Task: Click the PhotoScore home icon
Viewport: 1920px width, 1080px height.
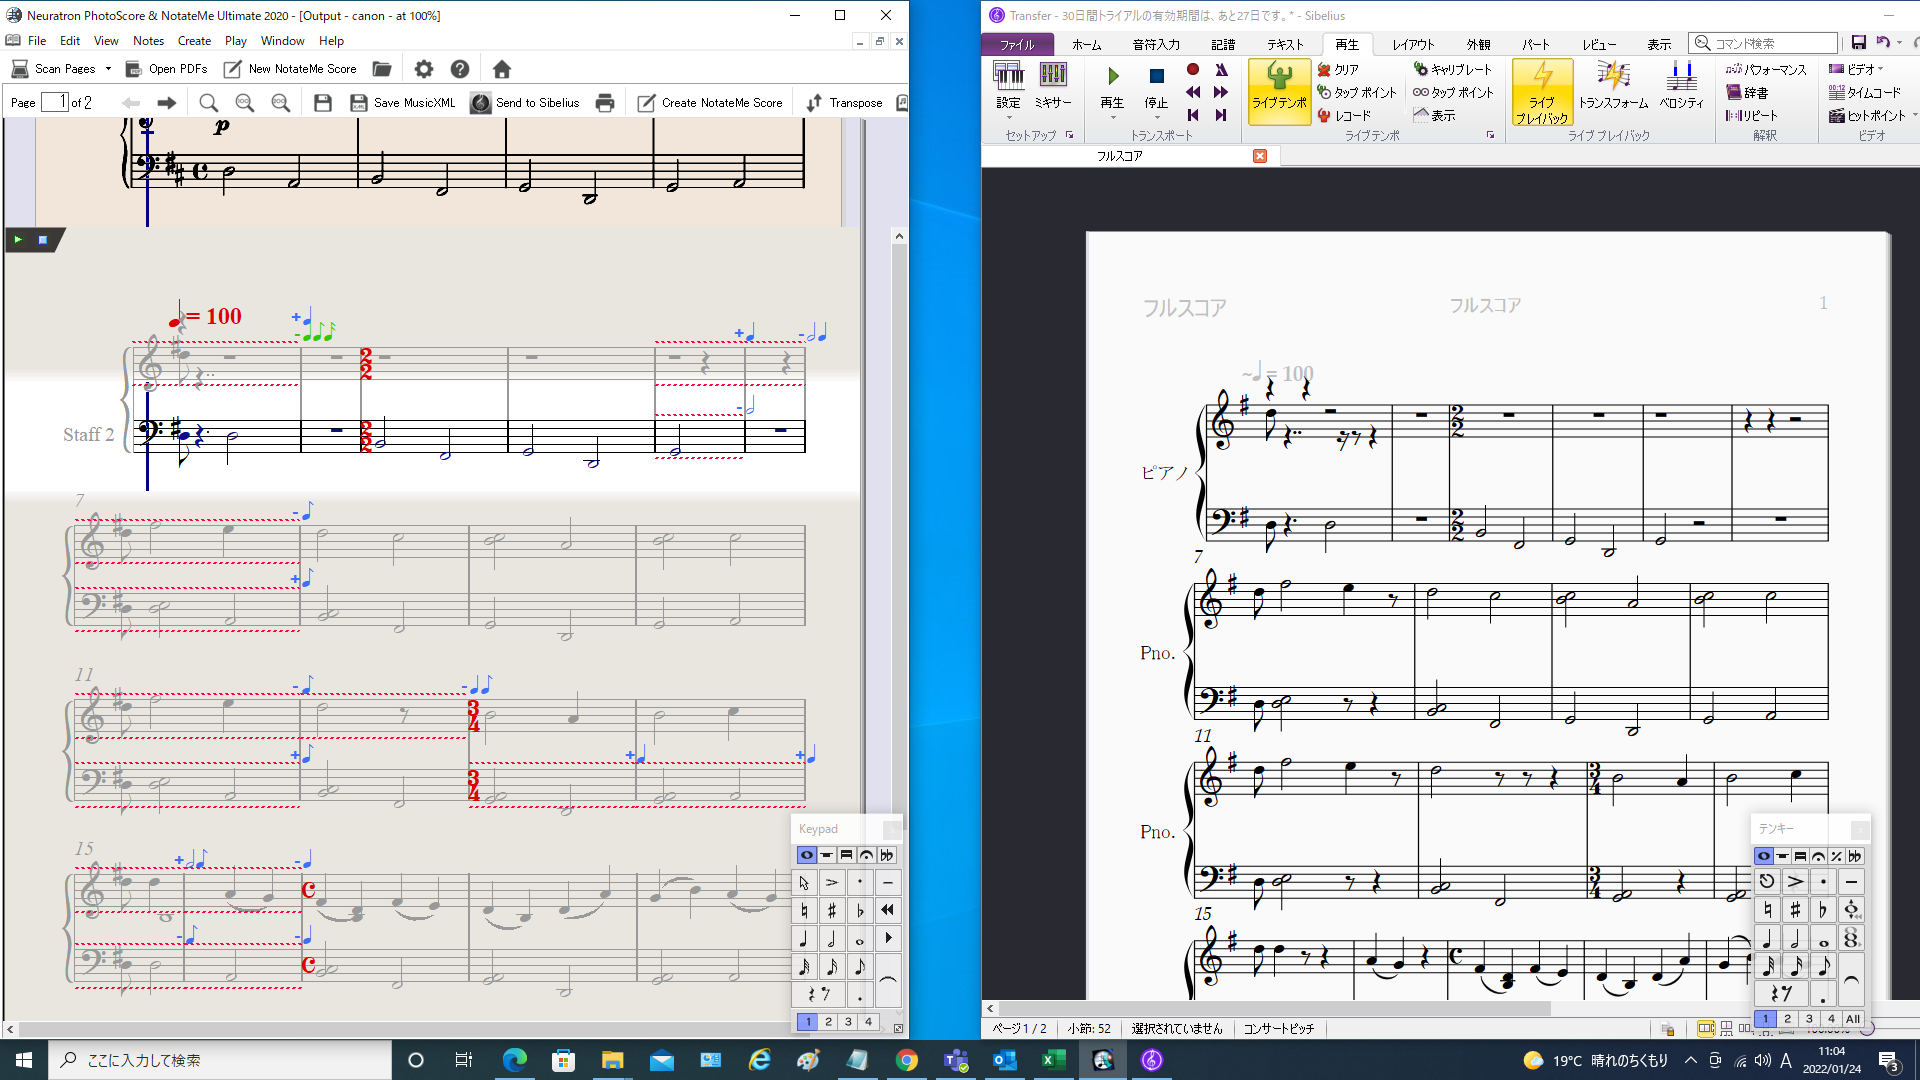Action: click(x=502, y=69)
